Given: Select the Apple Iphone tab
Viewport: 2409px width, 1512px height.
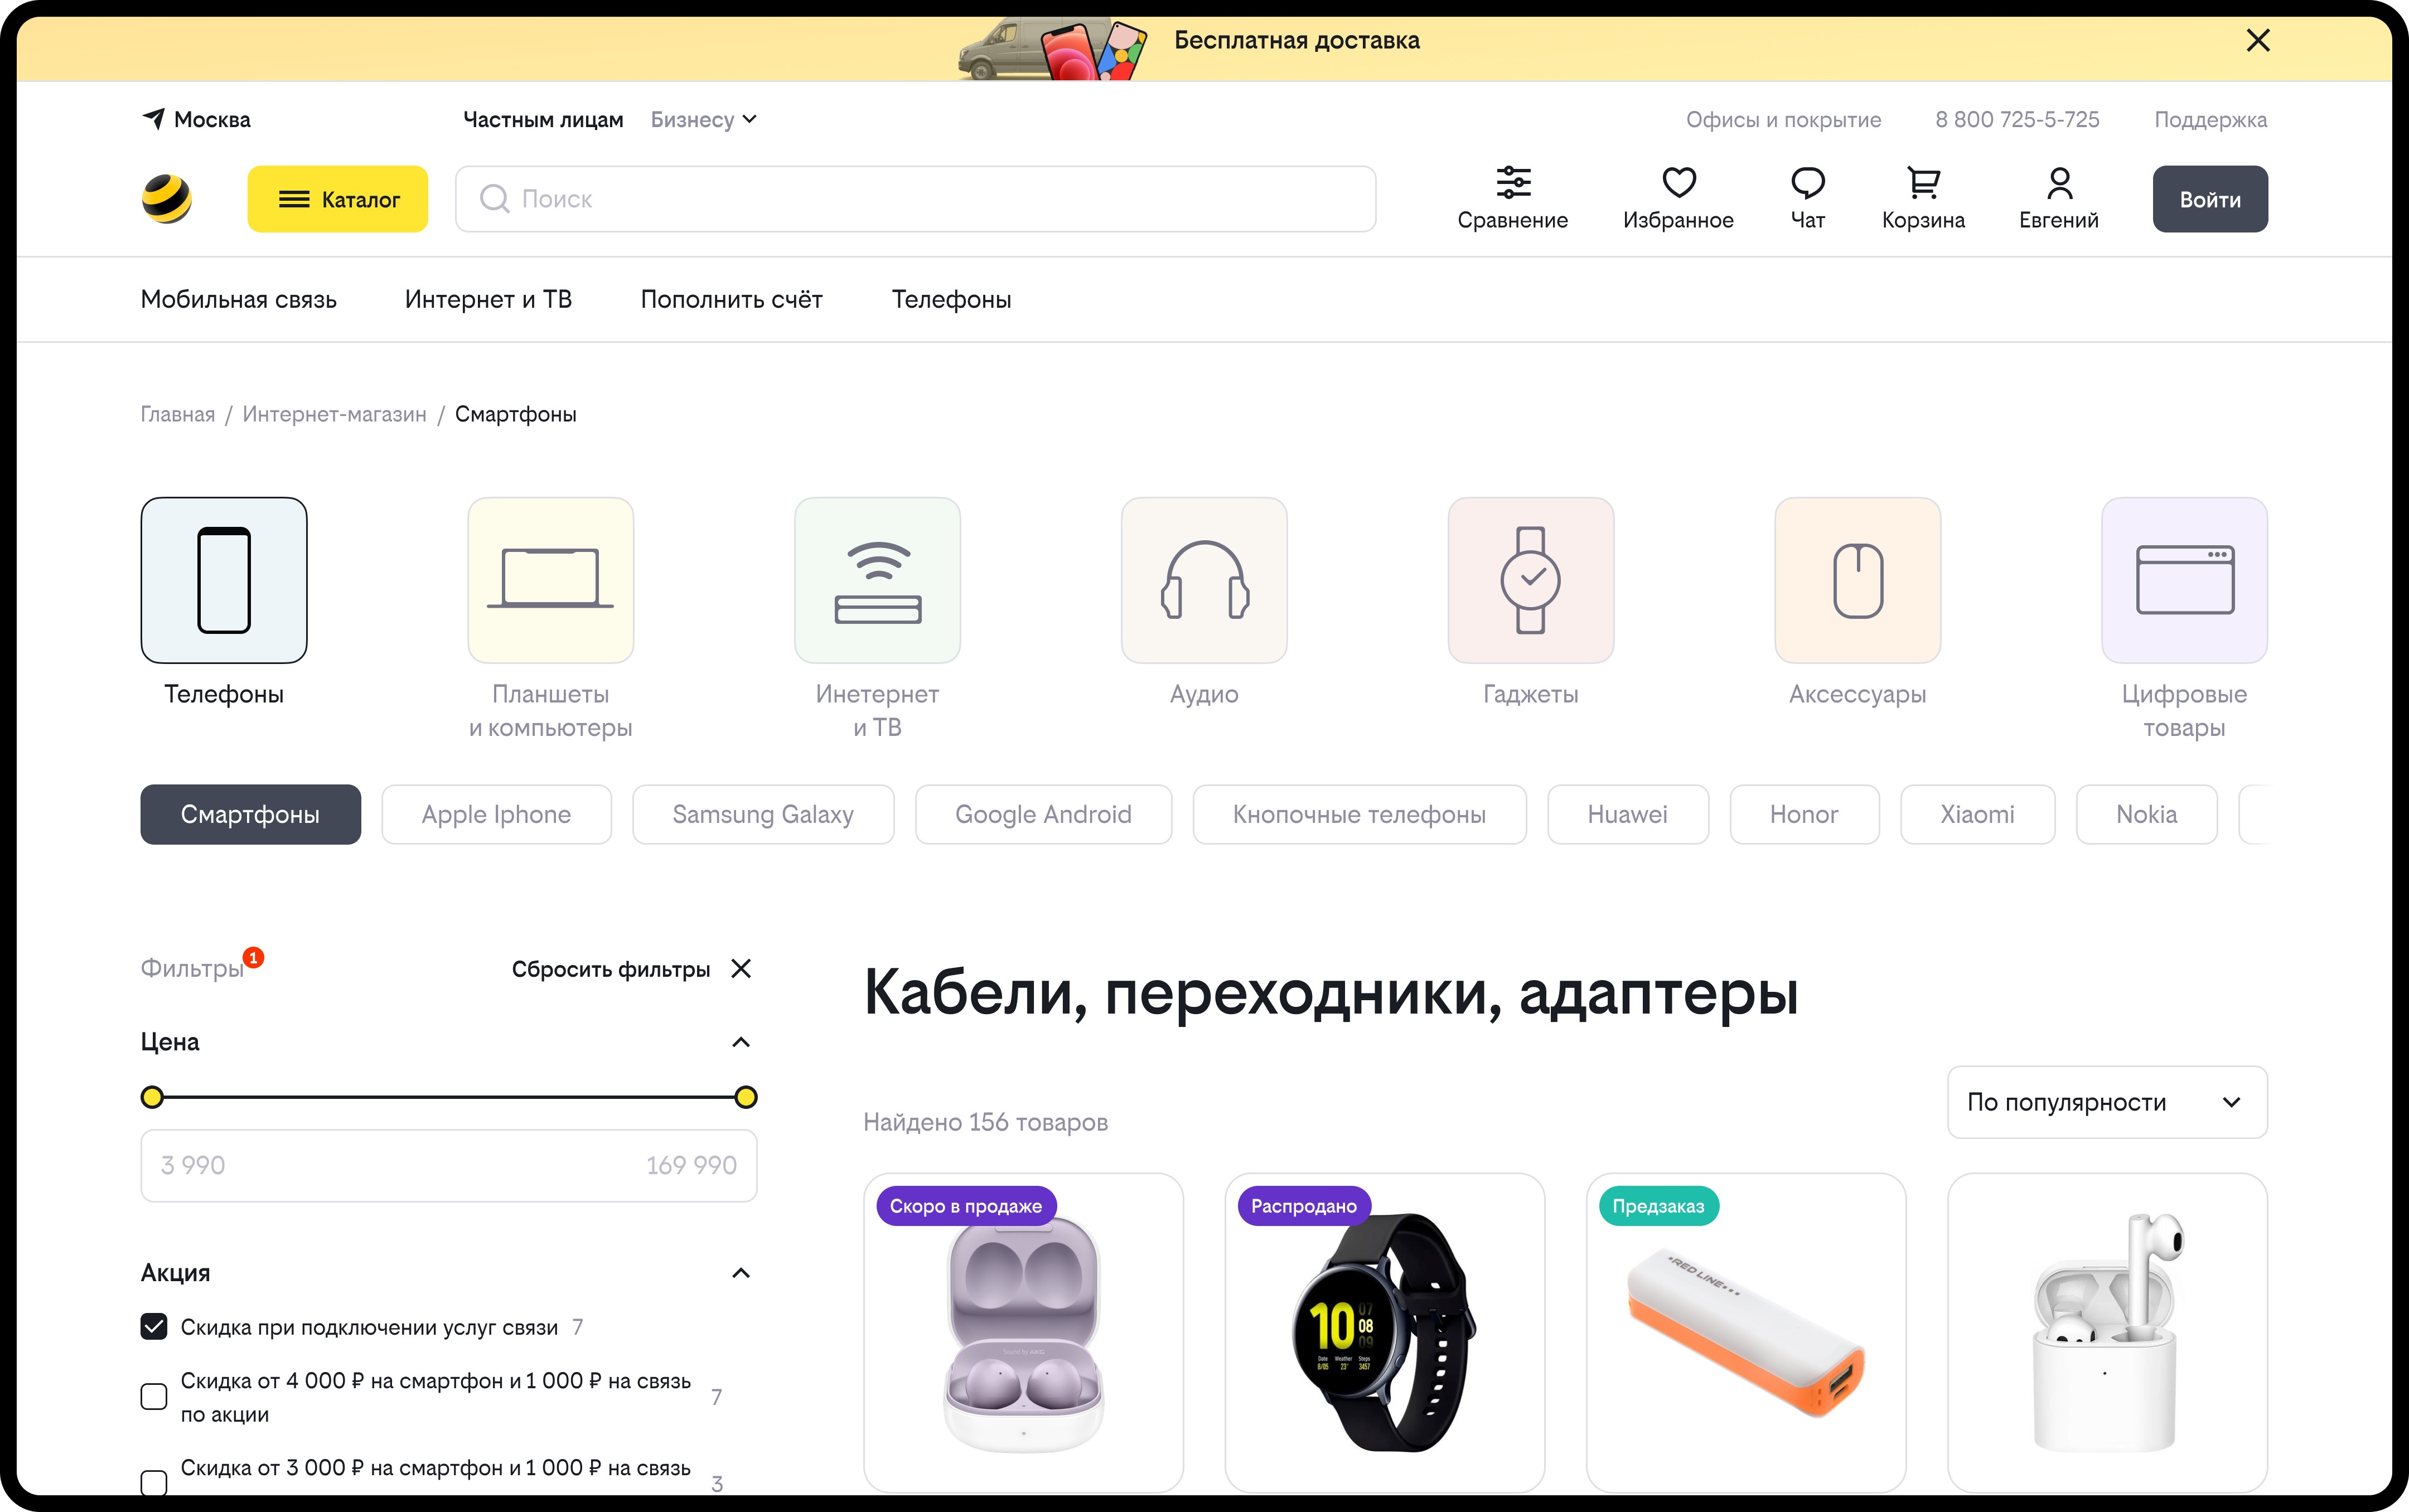Looking at the screenshot, I should click(496, 814).
